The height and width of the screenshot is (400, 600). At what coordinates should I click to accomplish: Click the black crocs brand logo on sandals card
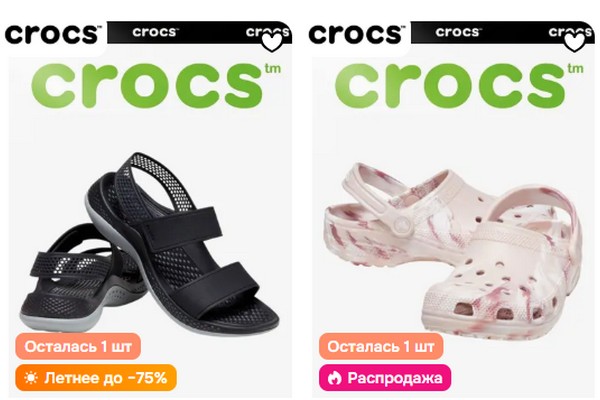click(53, 34)
